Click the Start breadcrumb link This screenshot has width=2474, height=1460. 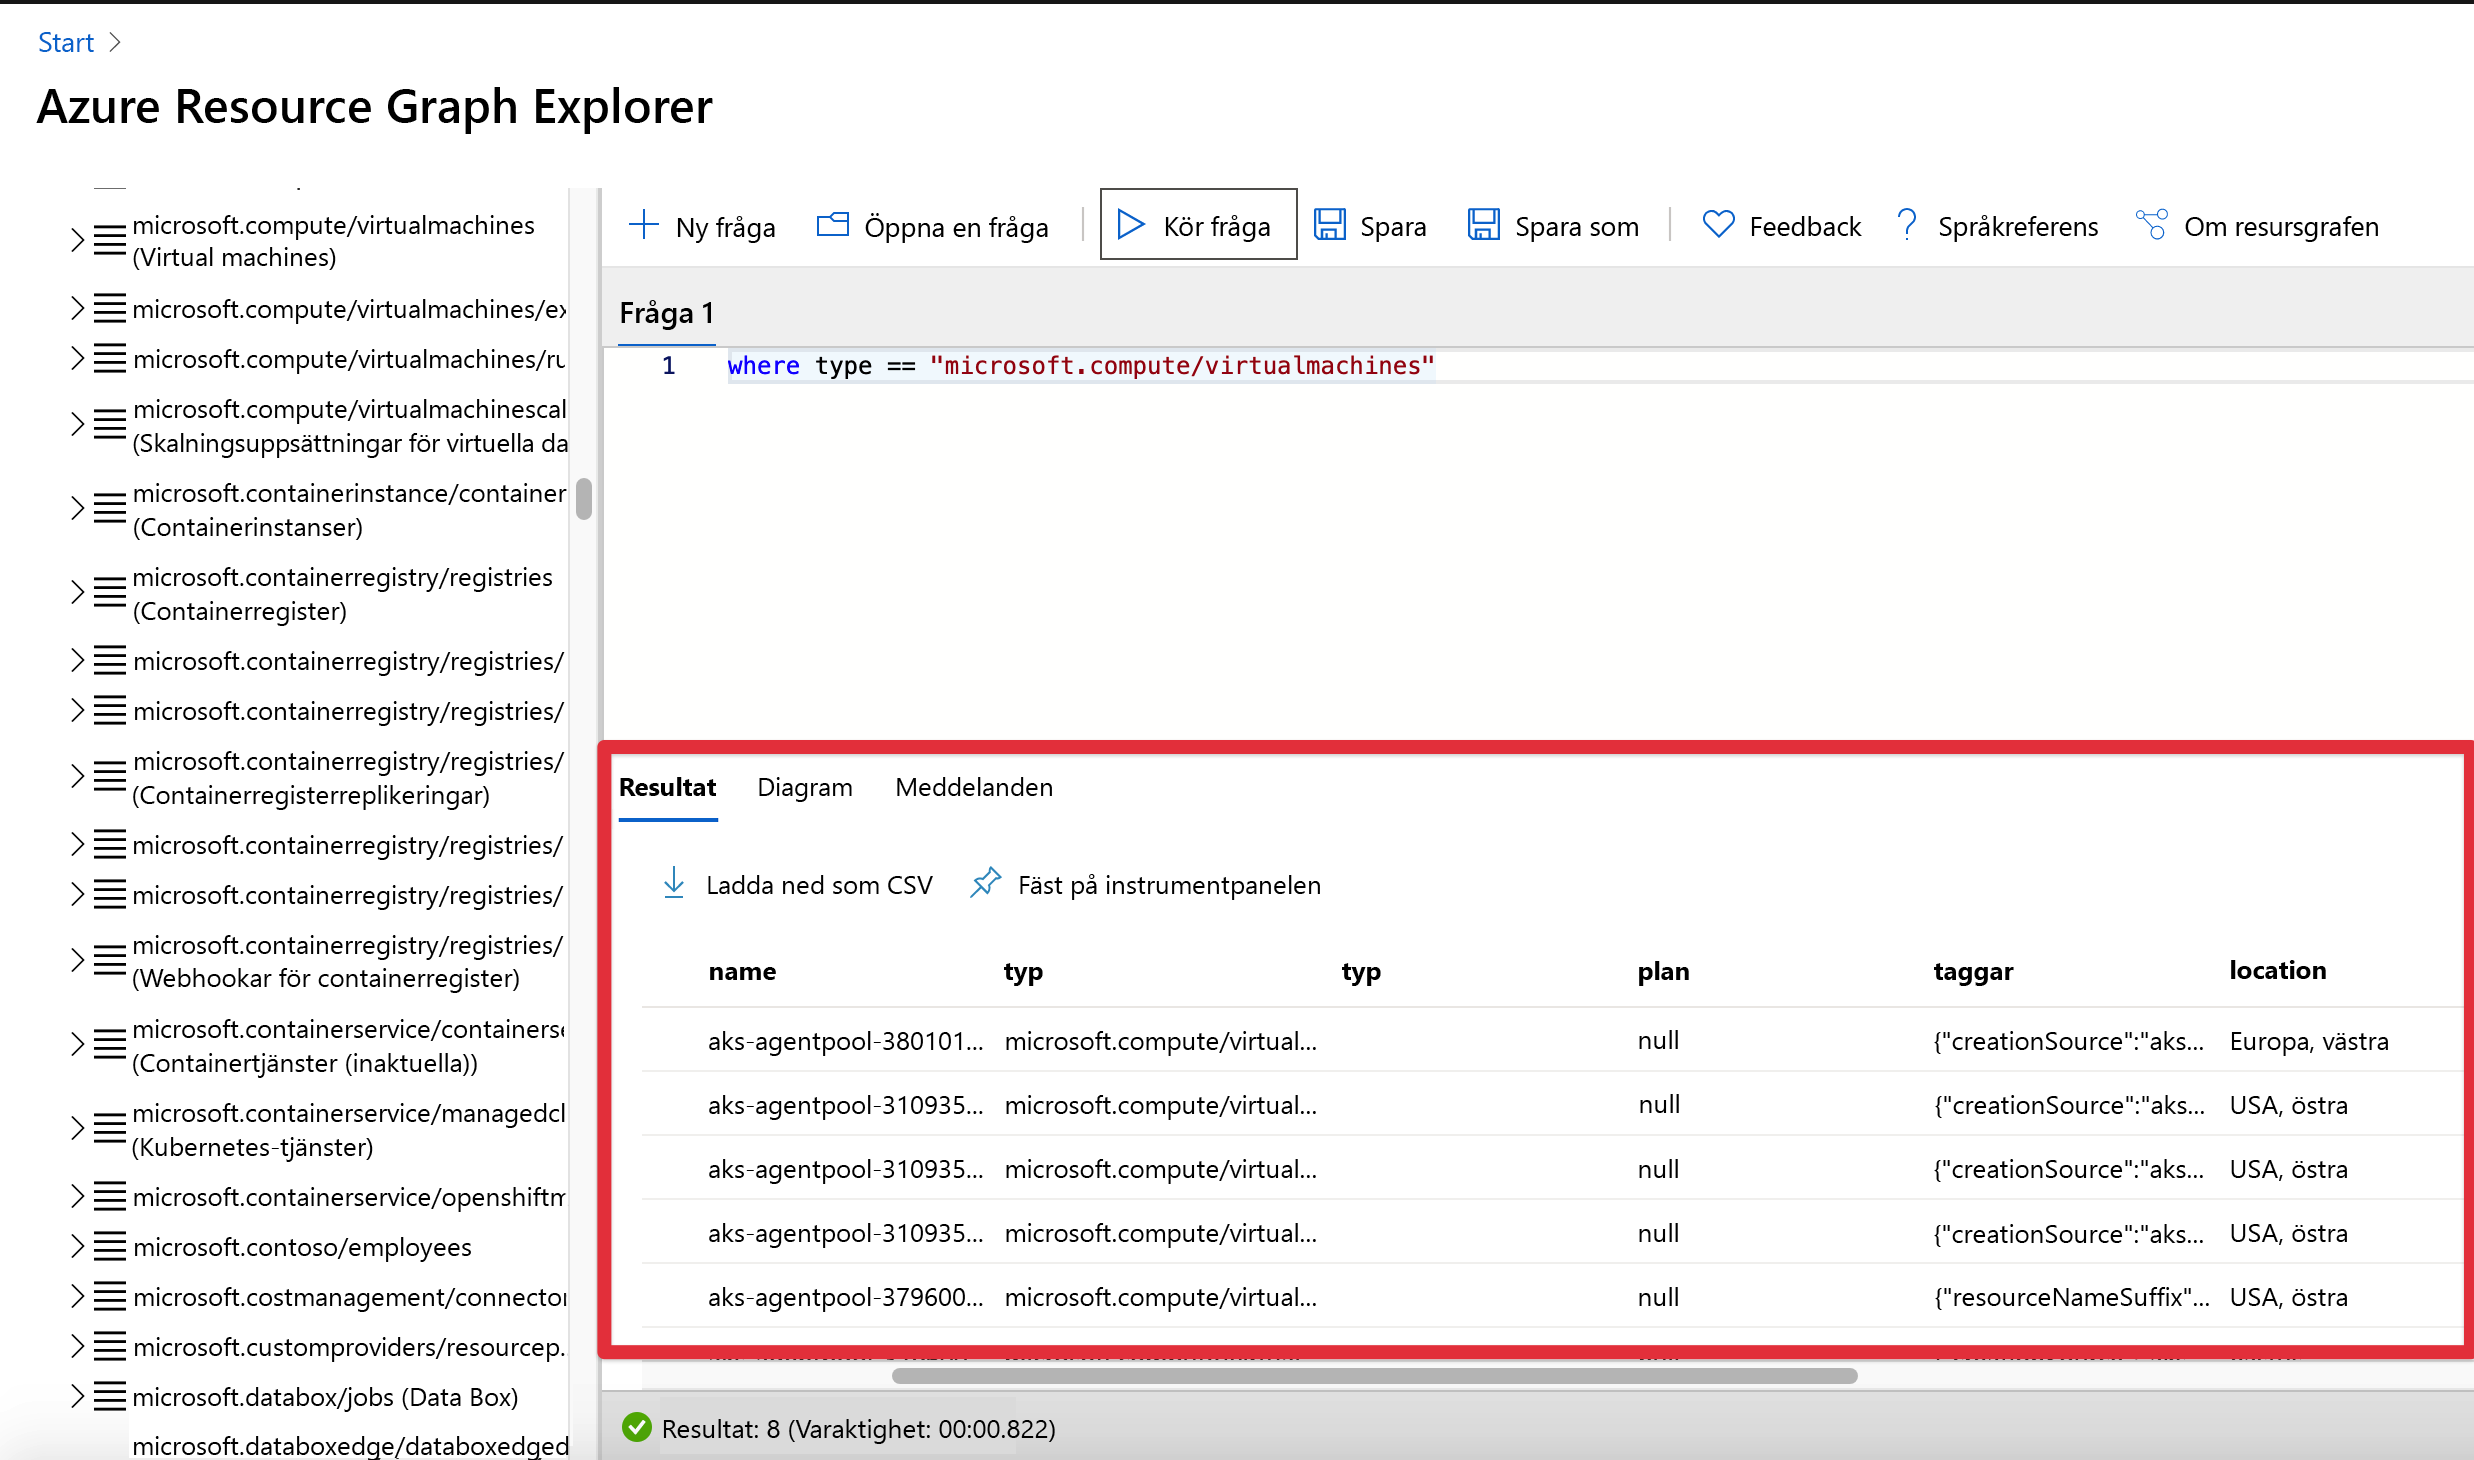click(x=66, y=42)
